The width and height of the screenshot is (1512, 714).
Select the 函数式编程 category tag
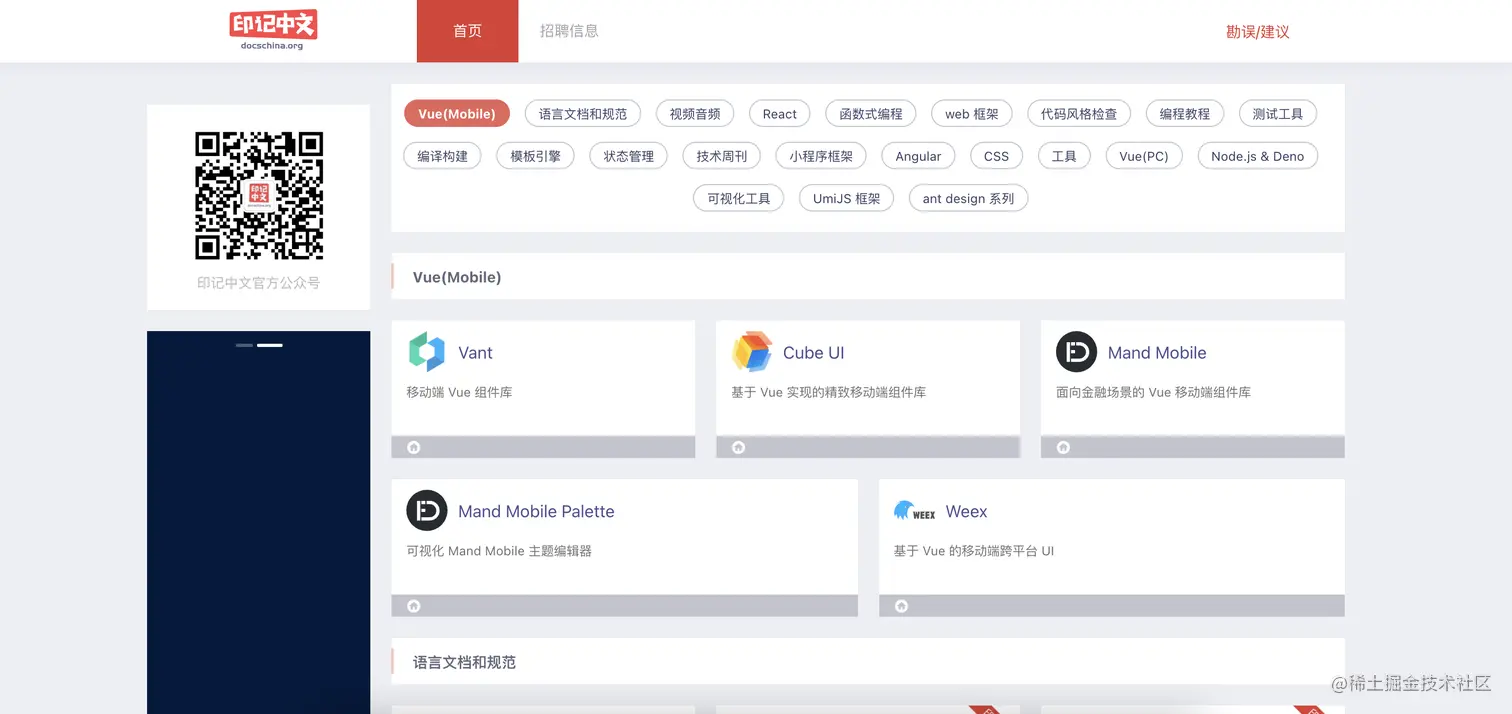(871, 114)
